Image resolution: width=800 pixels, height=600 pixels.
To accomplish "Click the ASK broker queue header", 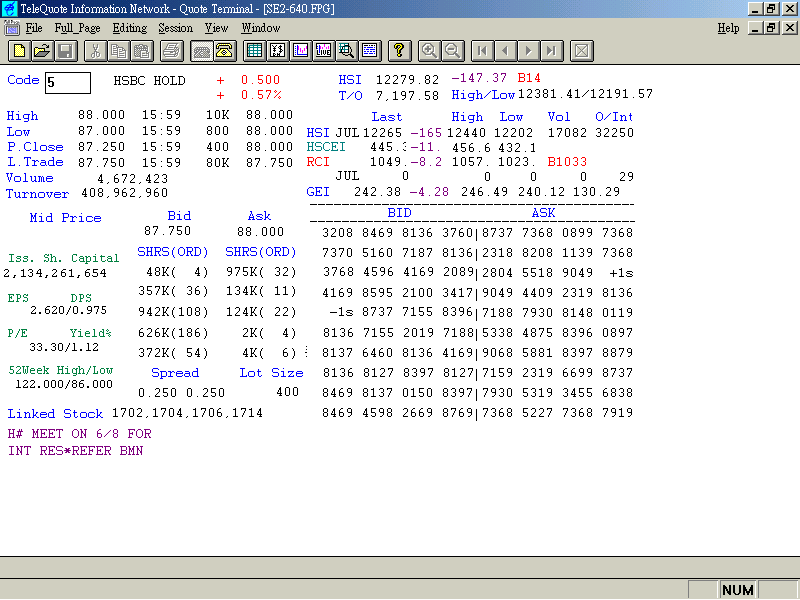I will pos(543,213).
